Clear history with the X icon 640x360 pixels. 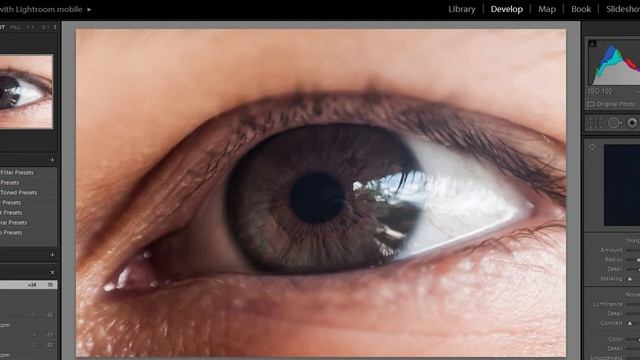coord(52,272)
